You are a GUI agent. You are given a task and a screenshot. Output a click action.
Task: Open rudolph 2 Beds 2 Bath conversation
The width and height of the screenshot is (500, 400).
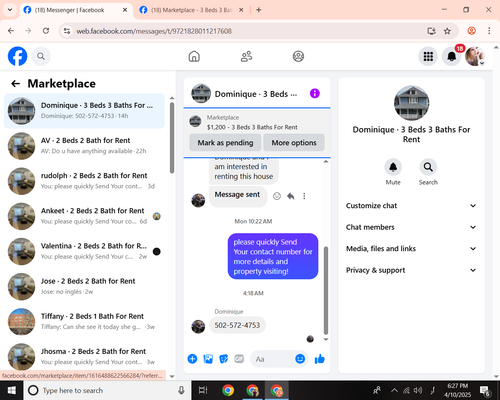[x=84, y=181]
